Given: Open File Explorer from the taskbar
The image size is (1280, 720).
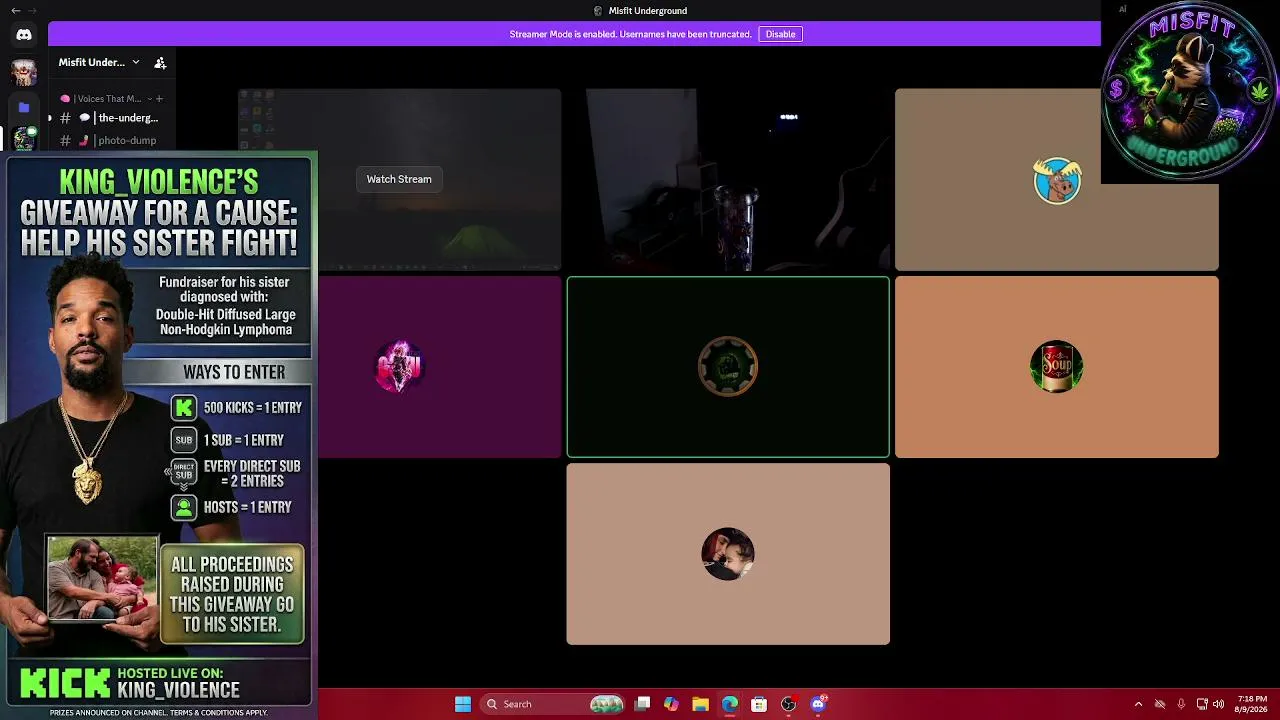Looking at the screenshot, I should [x=700, y=704].
